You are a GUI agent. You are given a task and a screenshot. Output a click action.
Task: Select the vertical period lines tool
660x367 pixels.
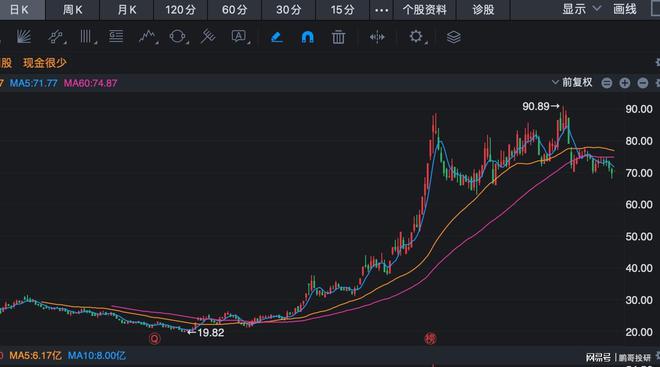click(x=86, y=37)
